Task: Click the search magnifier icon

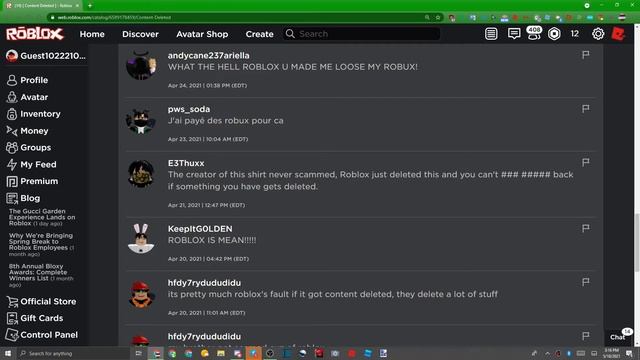Action: tap(290, 34)
